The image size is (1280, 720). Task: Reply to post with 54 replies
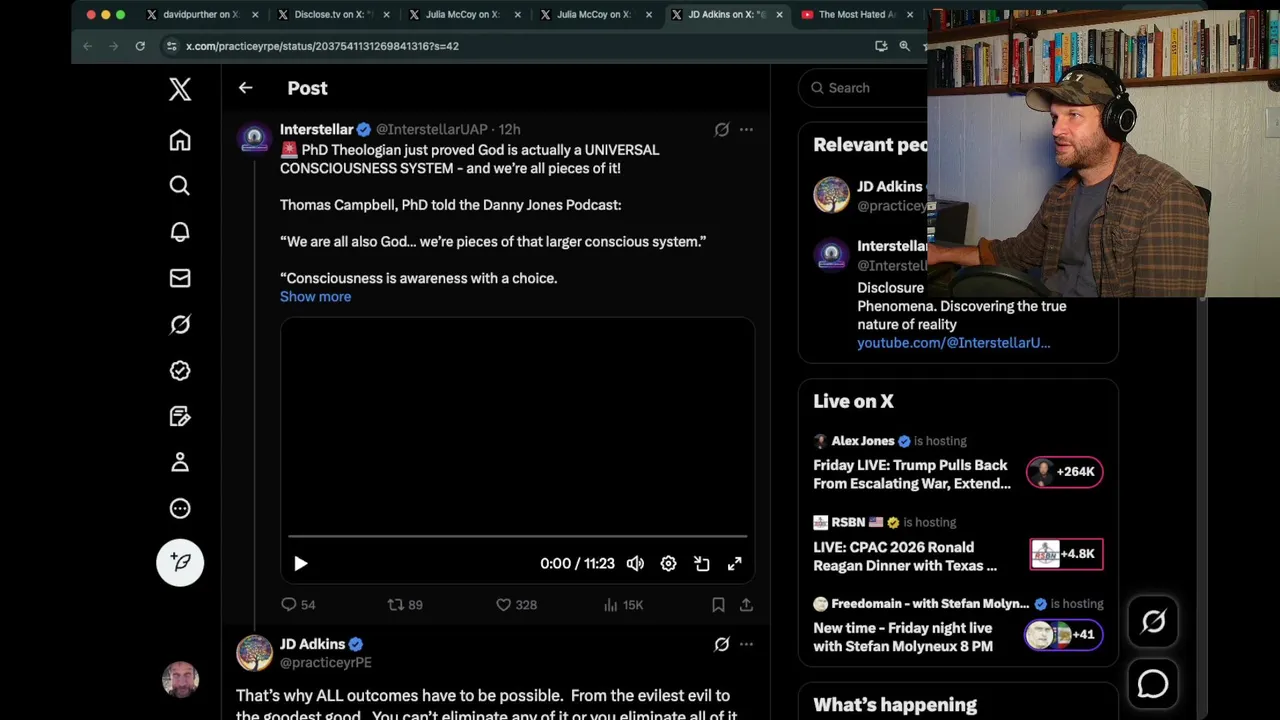pos(298,605)
